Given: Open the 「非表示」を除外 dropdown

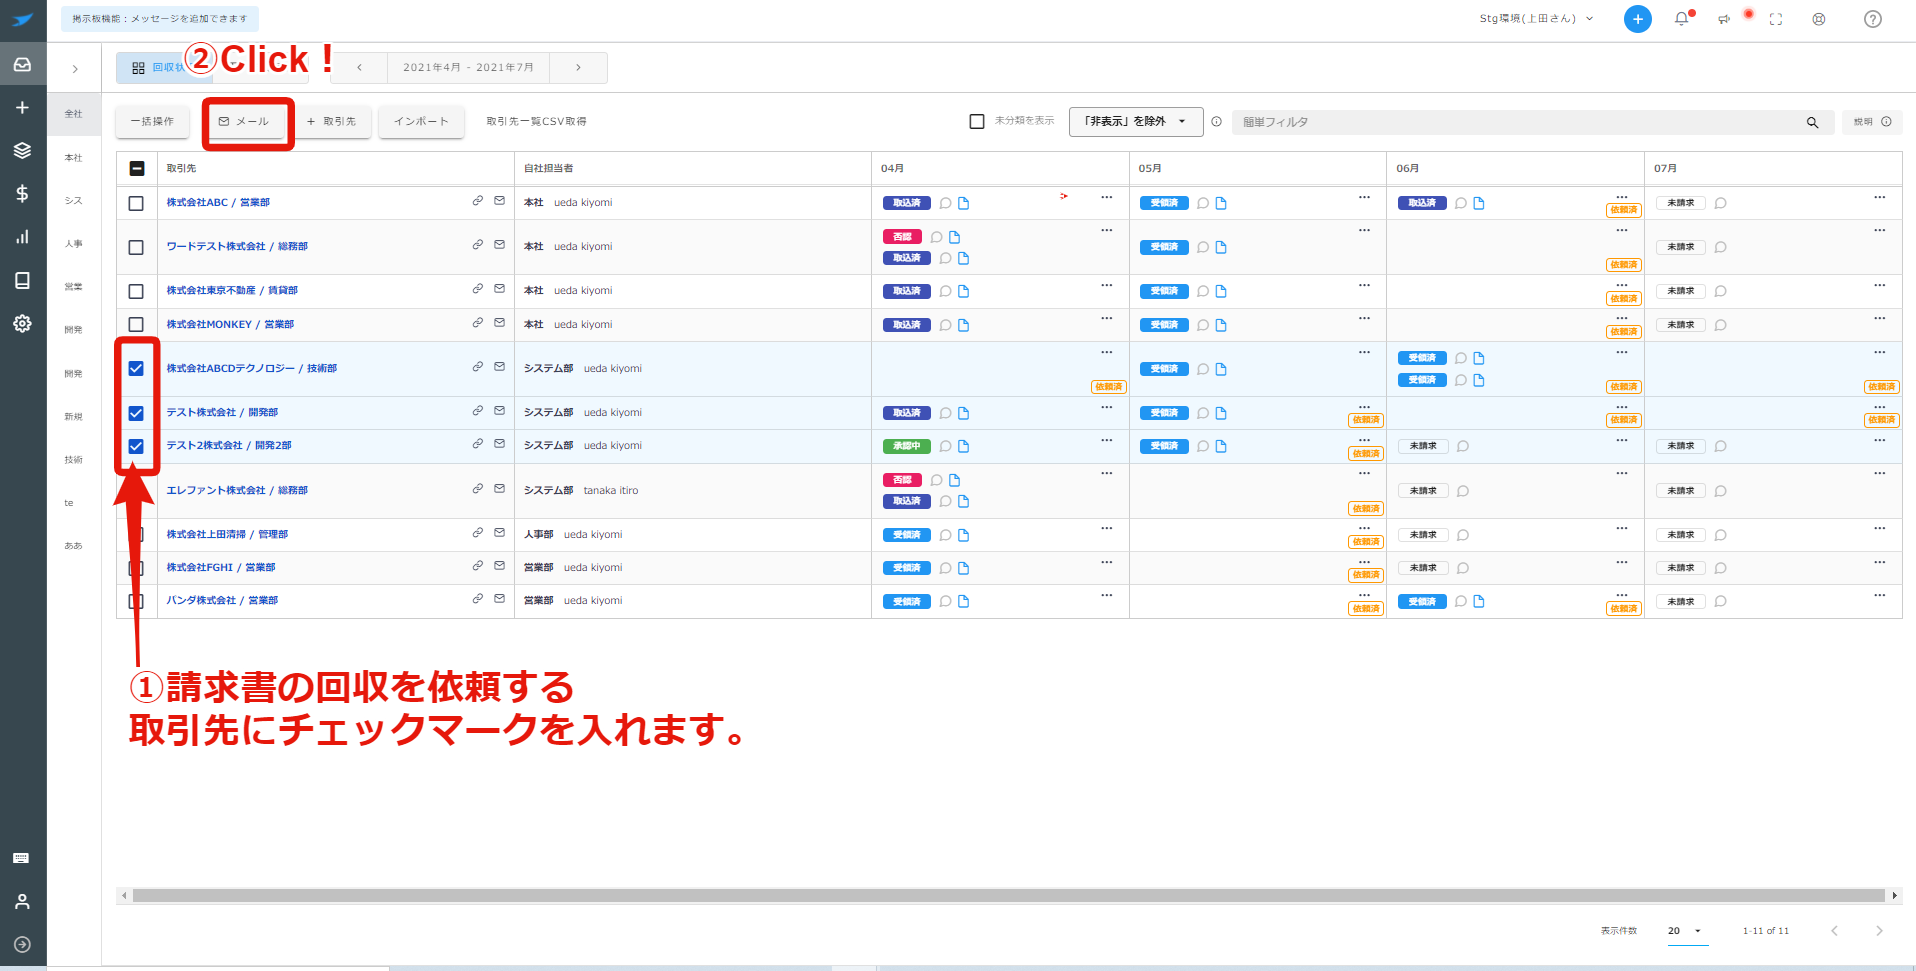Looking at the screenshot, I should pos(1134,122).
